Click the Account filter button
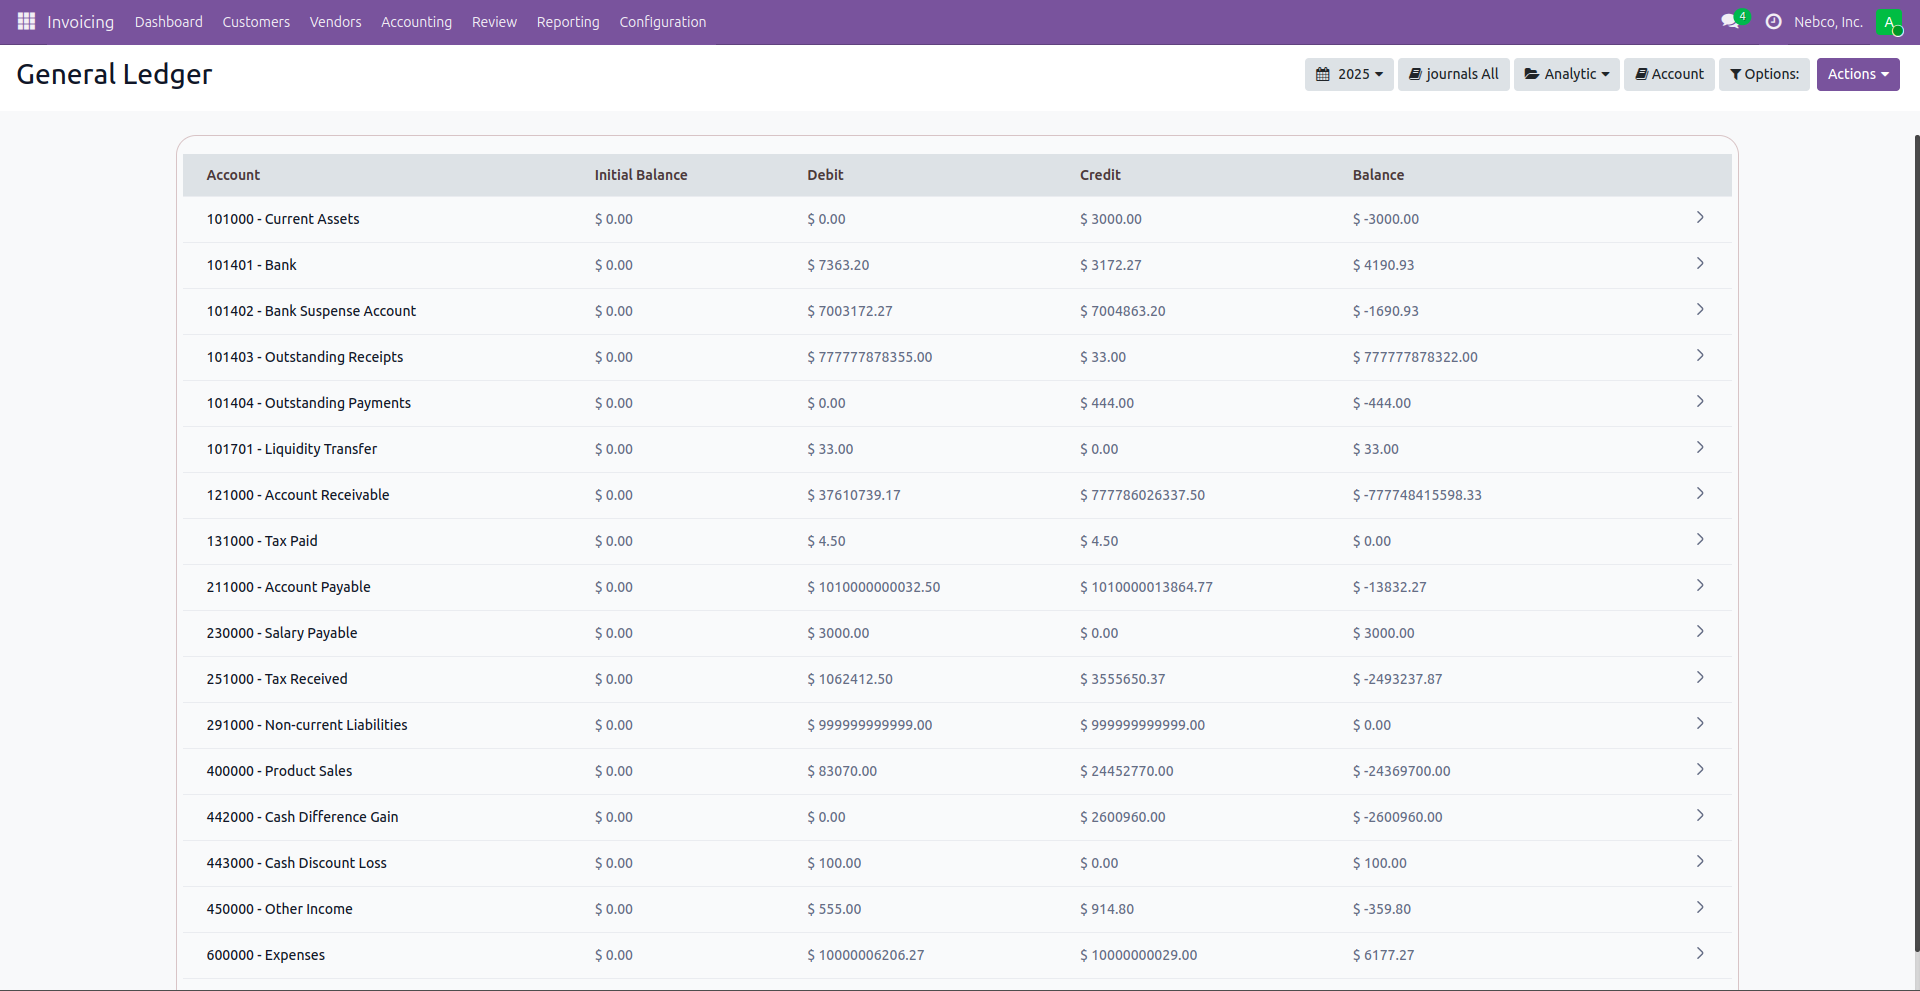 tap(1669, 74)
